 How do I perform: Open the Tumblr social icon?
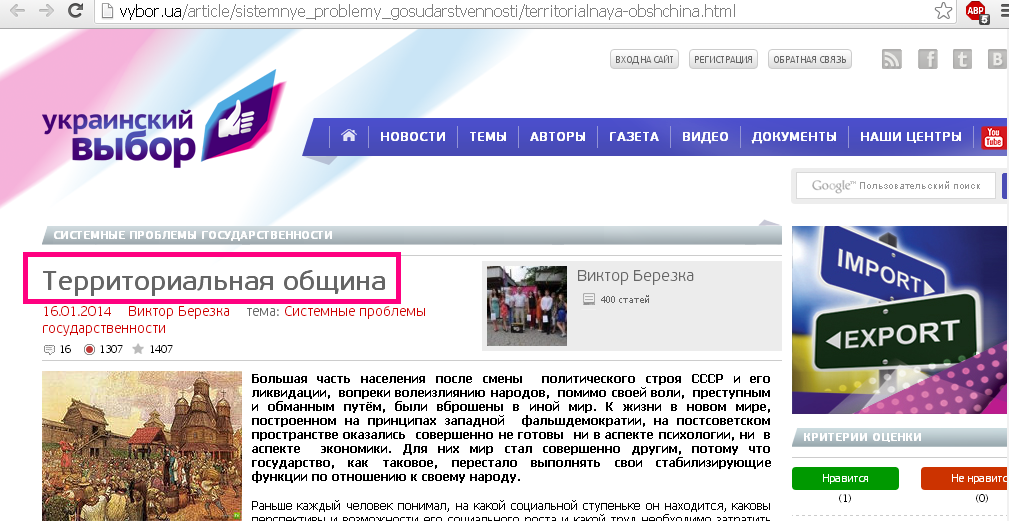[962, 59]
